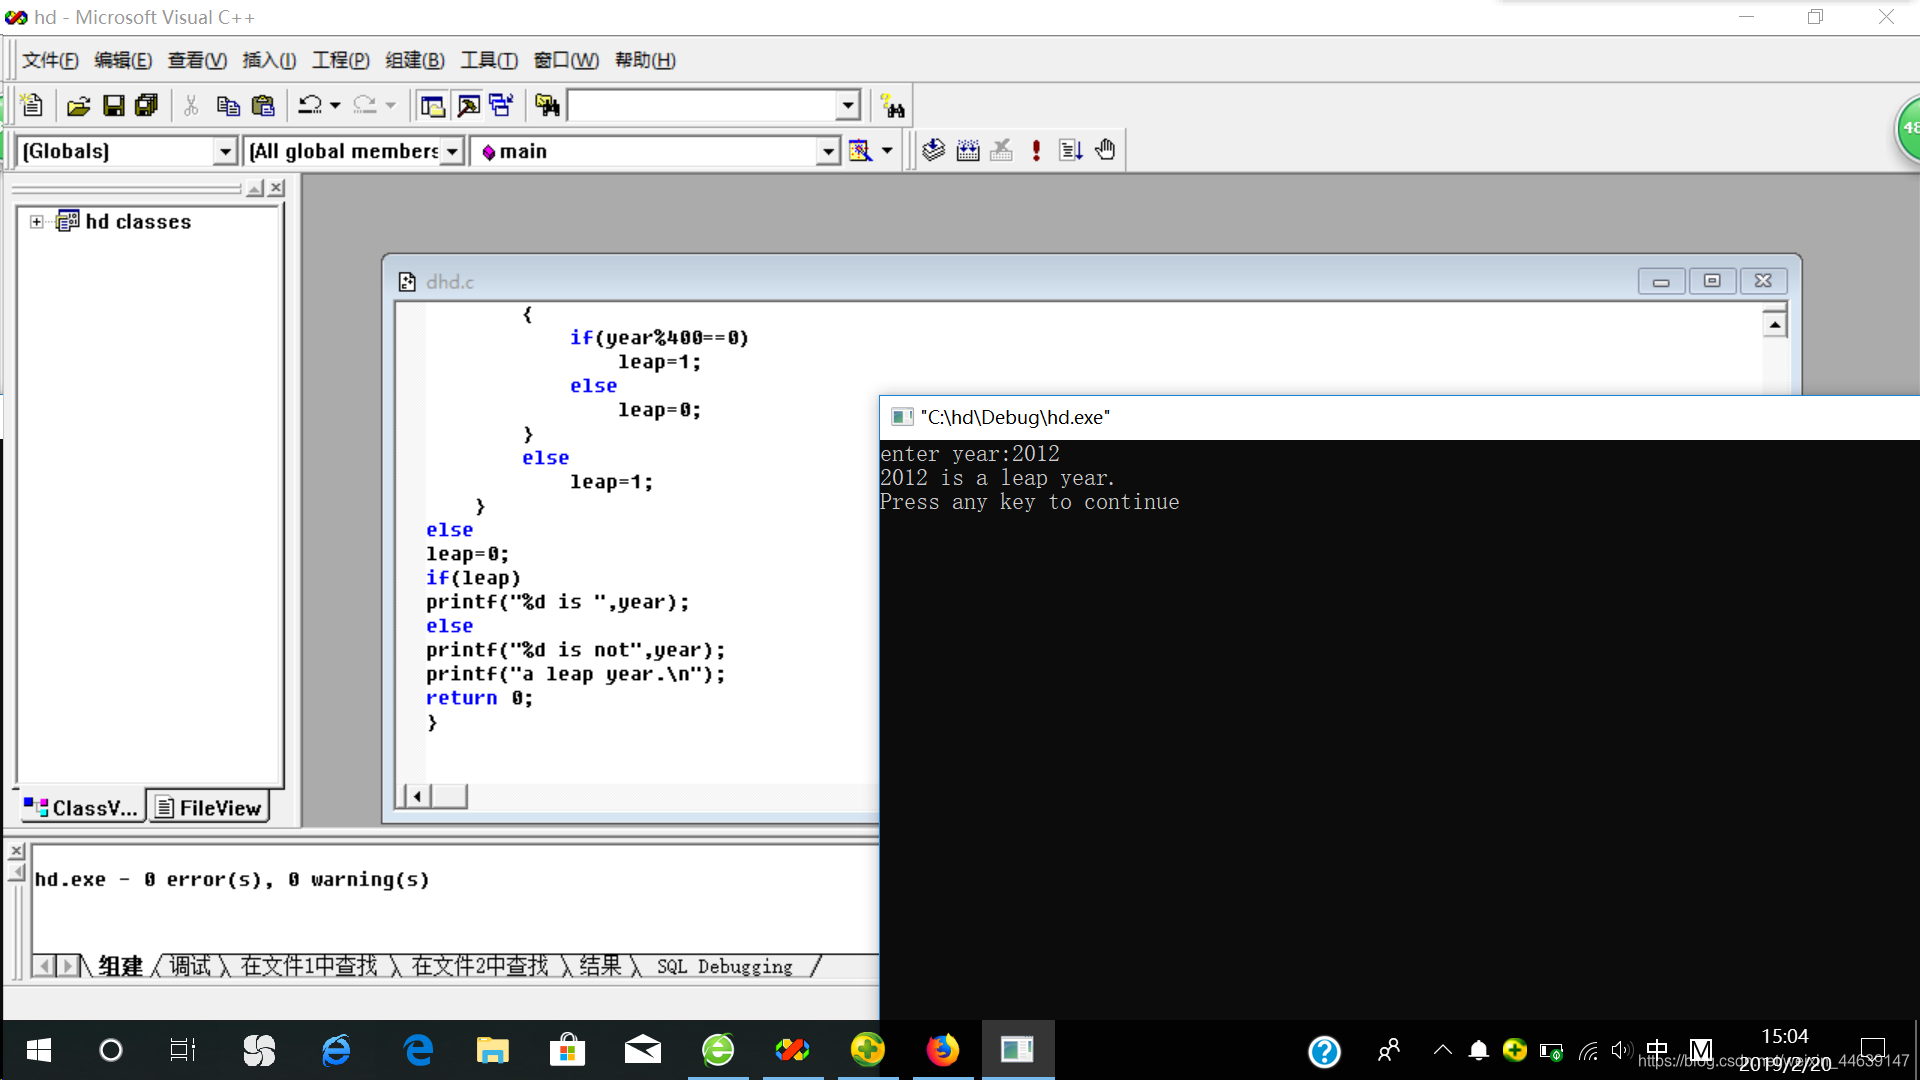Switch to the SQL Debugging output tab

pyautogui.click(x=724, y=967)
